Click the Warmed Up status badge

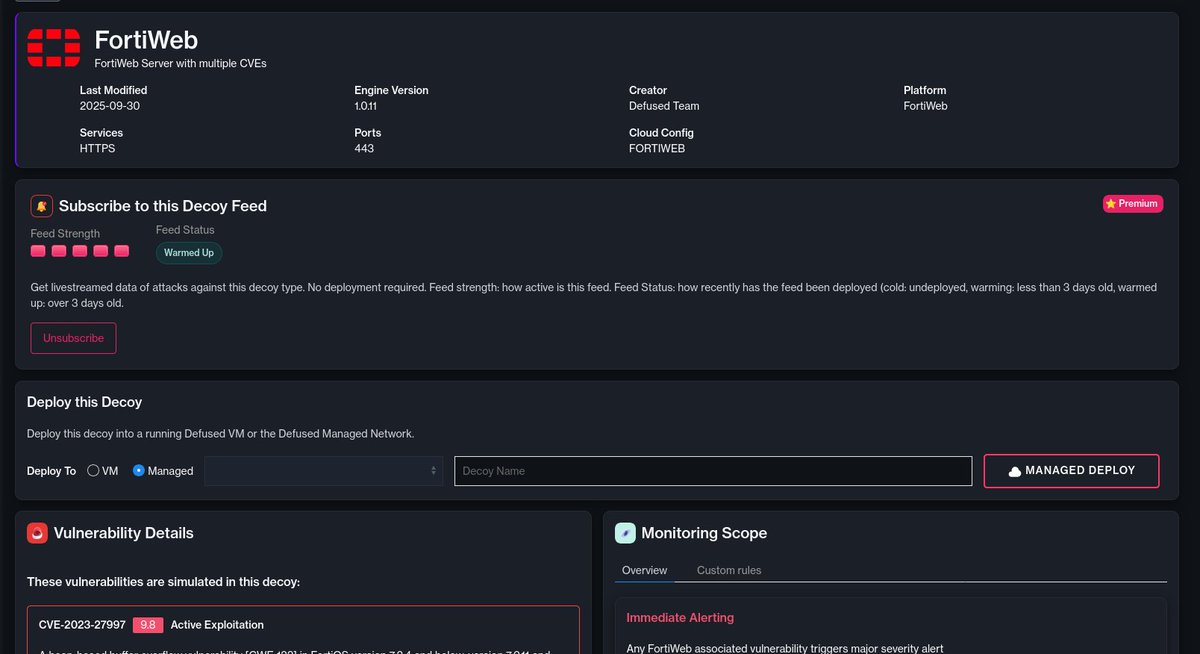click(x=189, y=253)
